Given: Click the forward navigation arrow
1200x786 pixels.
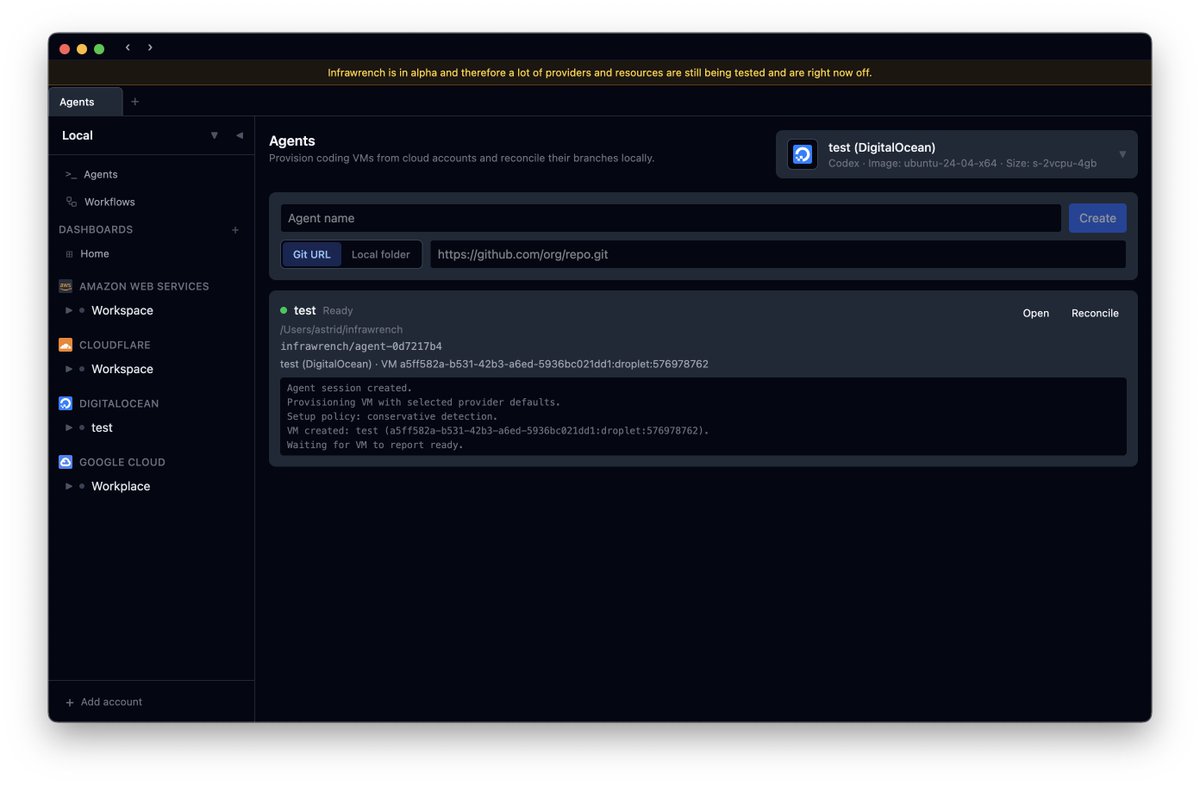Looking at the screenshot, I should pyautogui.click(x=150, y=47).
